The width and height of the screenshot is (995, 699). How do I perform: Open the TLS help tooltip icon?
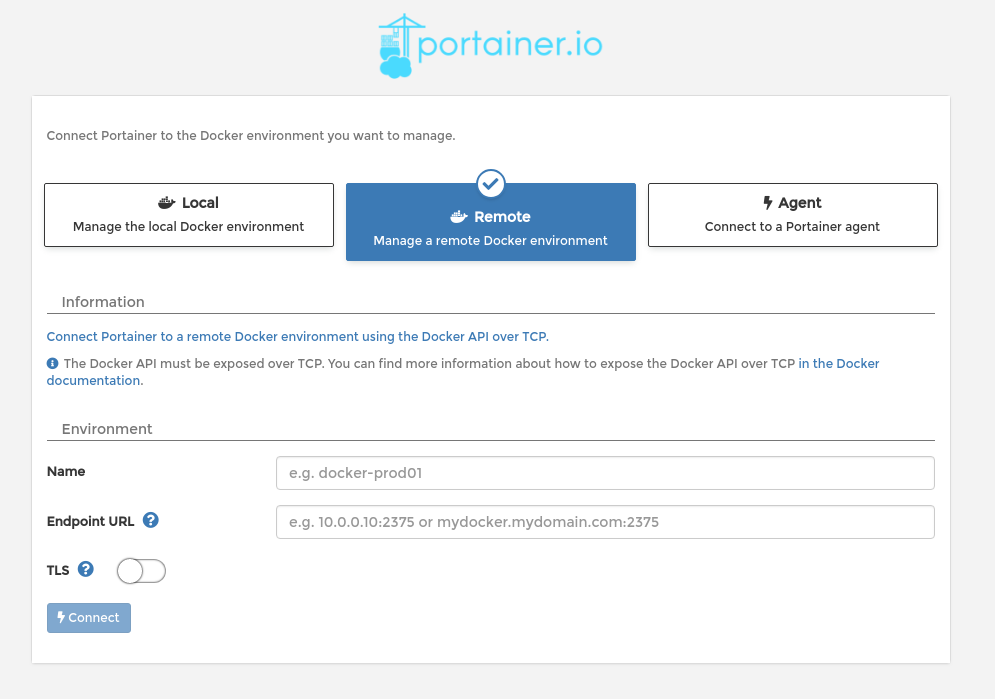(x=86, y=569)
